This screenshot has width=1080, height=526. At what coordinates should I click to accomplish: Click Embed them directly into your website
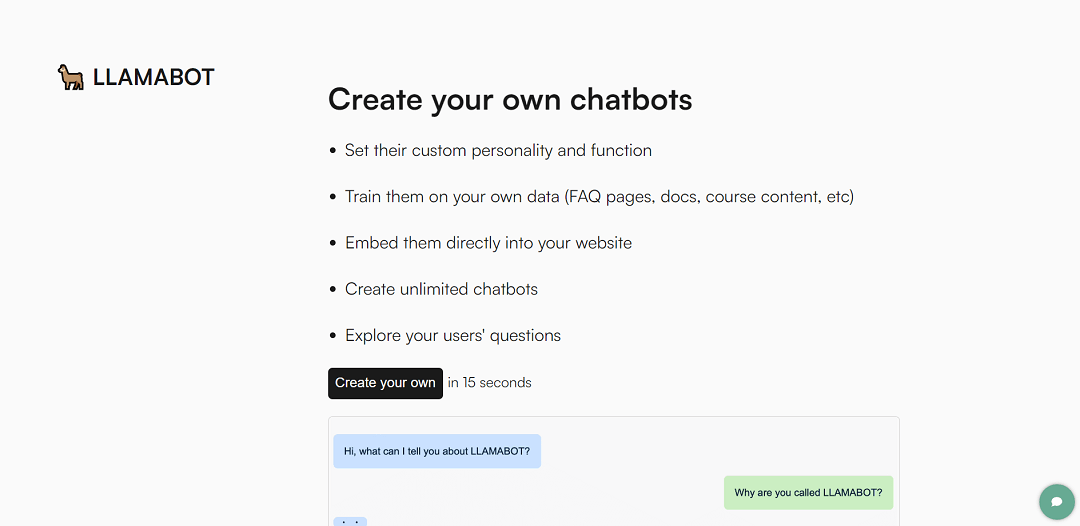tap(488, 243)
